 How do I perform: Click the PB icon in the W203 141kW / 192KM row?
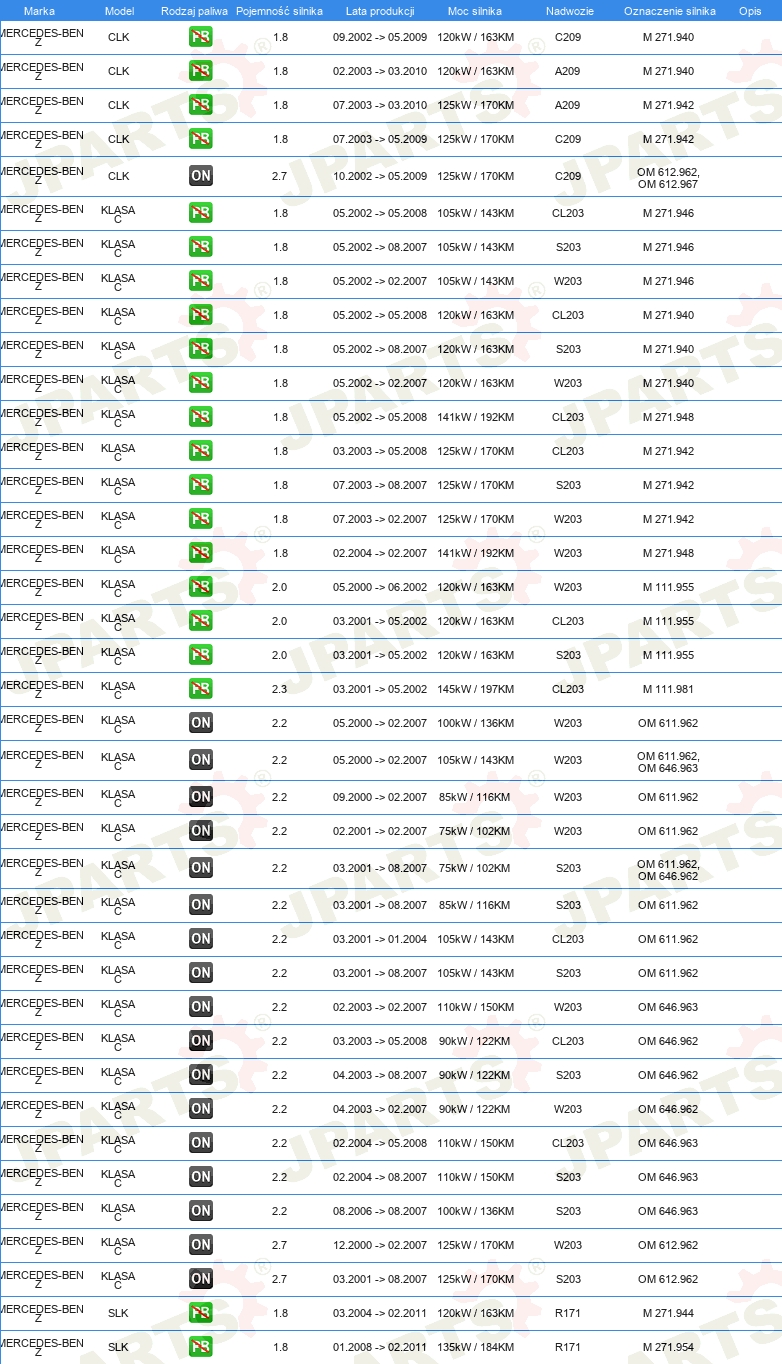pyautogui.click(x=200, y=552)
